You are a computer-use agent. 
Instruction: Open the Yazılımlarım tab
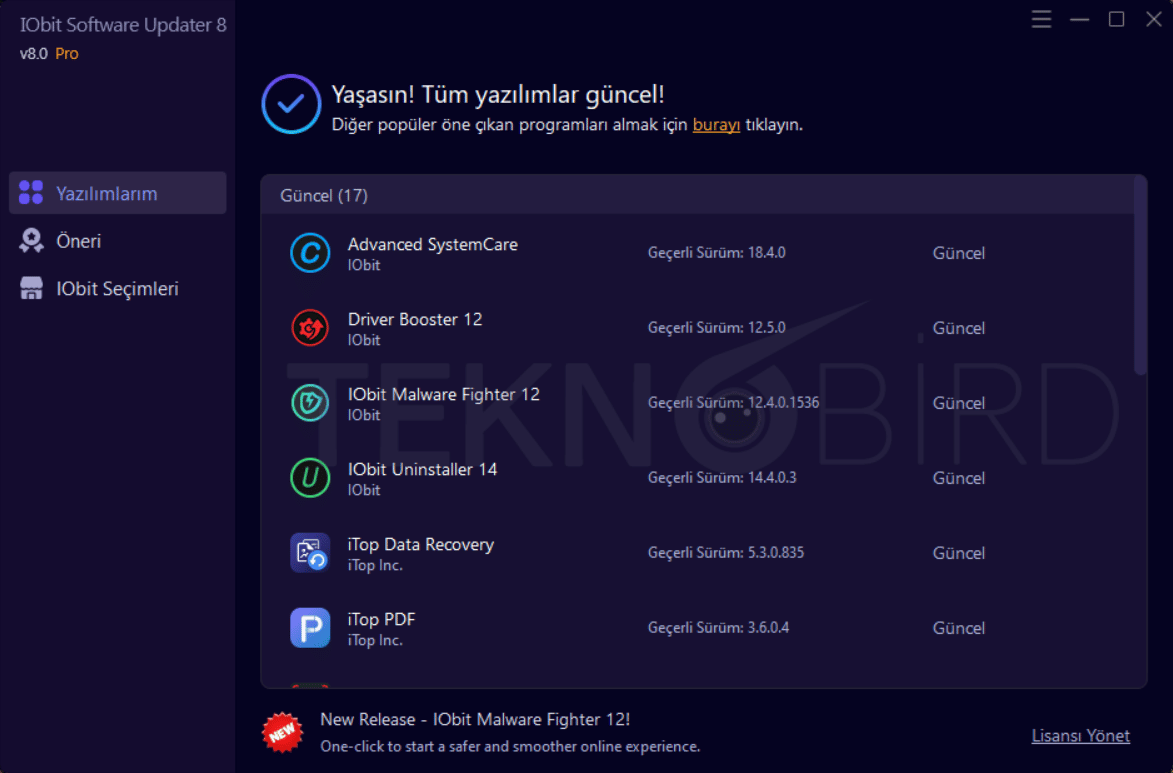(x=117, y=193)
